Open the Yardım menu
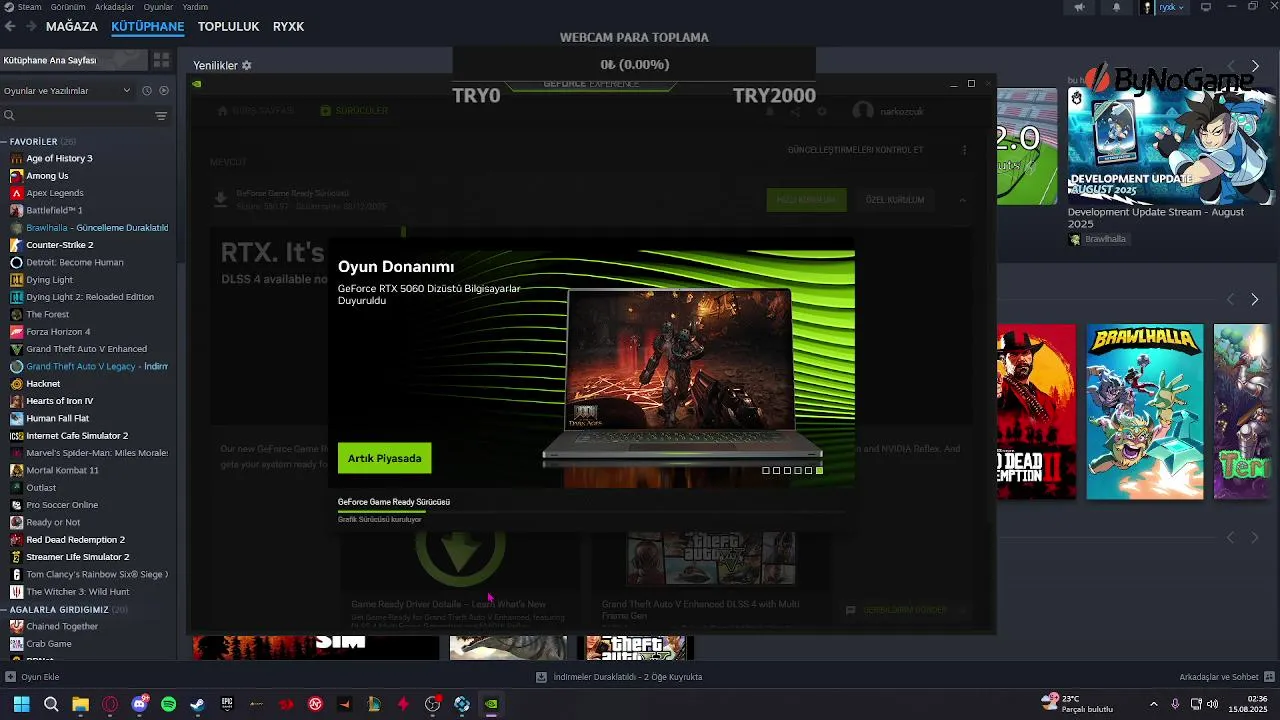1280x720 pixels. click(195, 7)
